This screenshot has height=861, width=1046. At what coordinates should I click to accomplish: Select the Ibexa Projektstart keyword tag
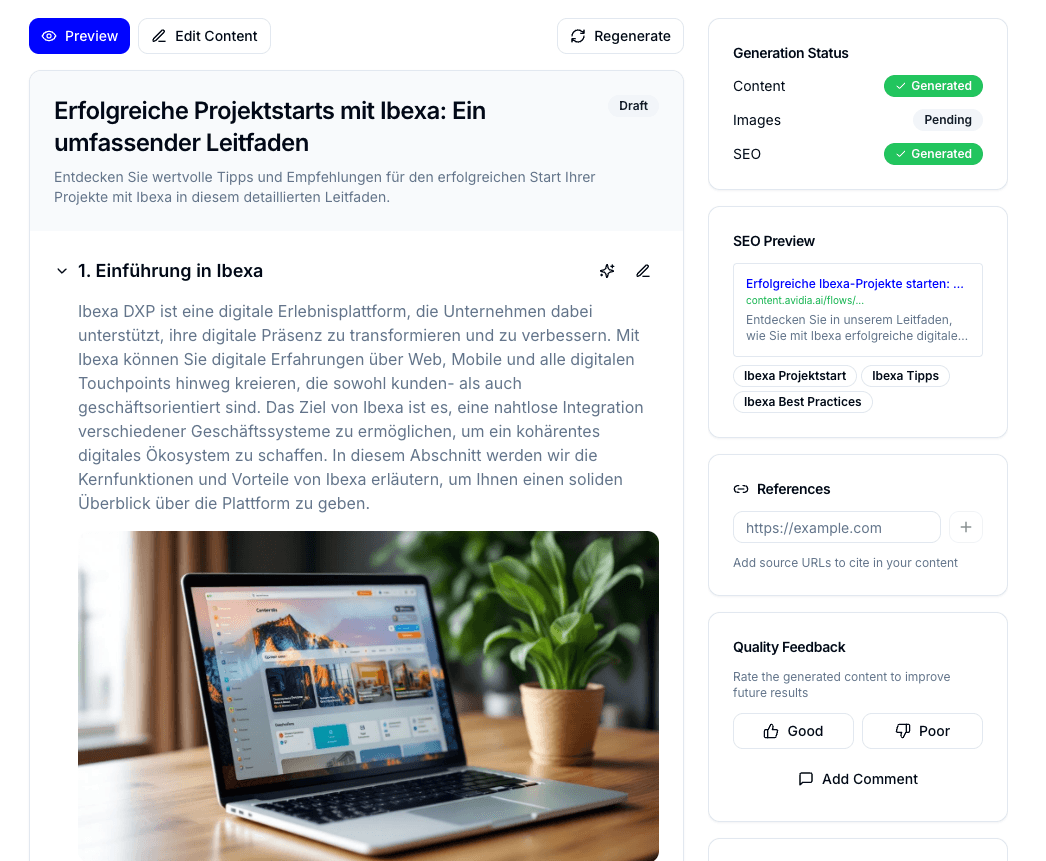pyautogui.click(x=795, y=375)
